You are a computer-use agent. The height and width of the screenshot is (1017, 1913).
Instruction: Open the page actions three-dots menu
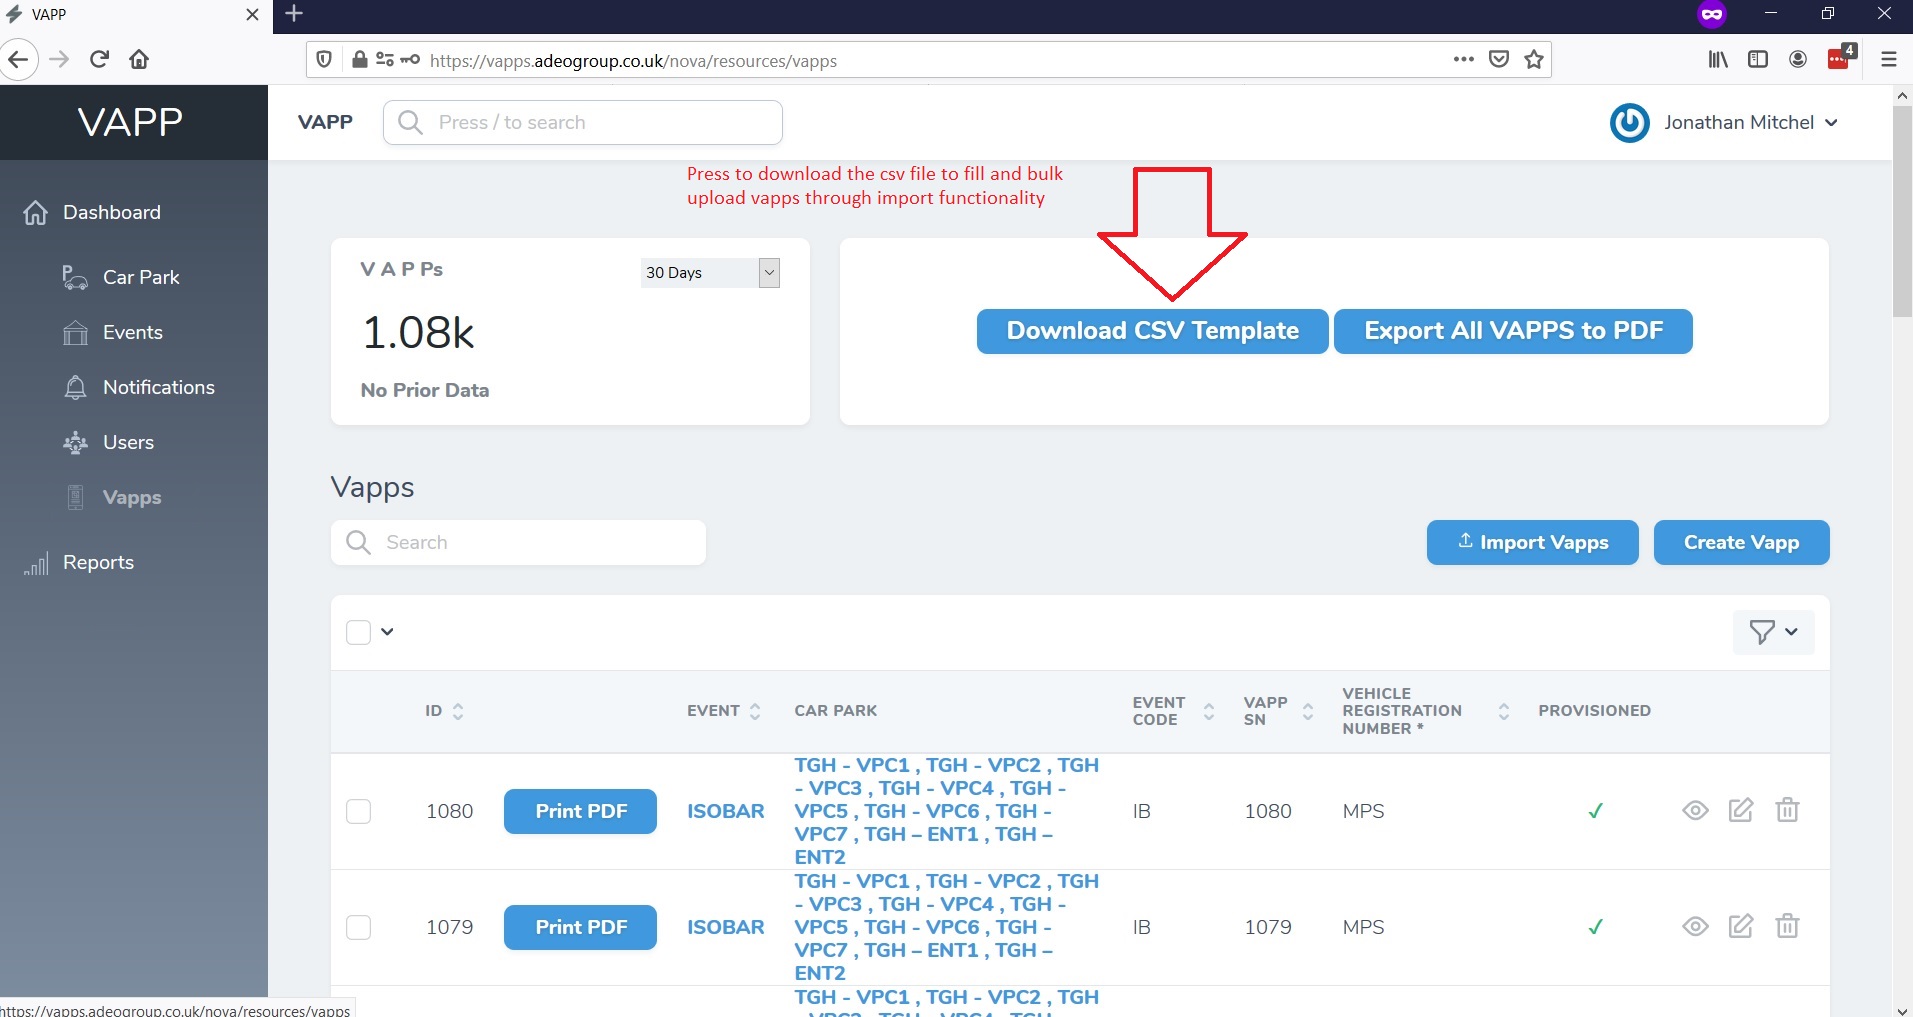pyautogui.click(x=1464, y=60)
